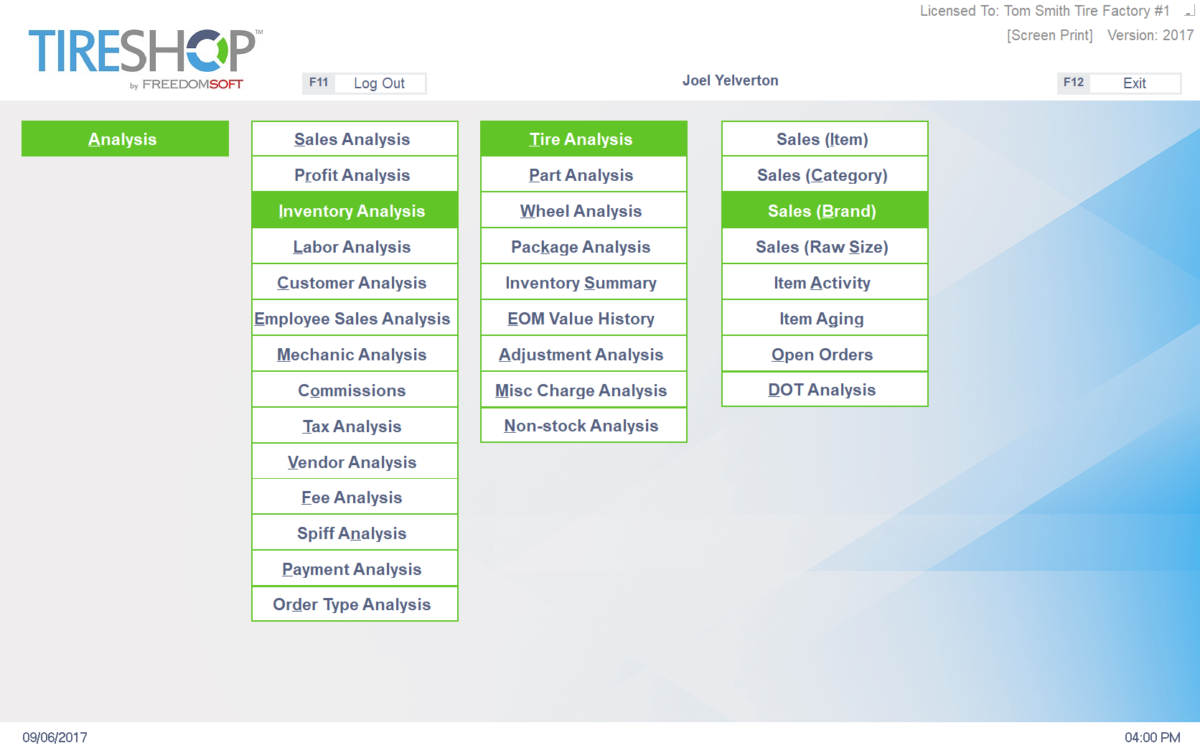Viewport: 1200px width, 748px height.
Task: Open DOT Analysis report
Action: [x=824, y=390]
